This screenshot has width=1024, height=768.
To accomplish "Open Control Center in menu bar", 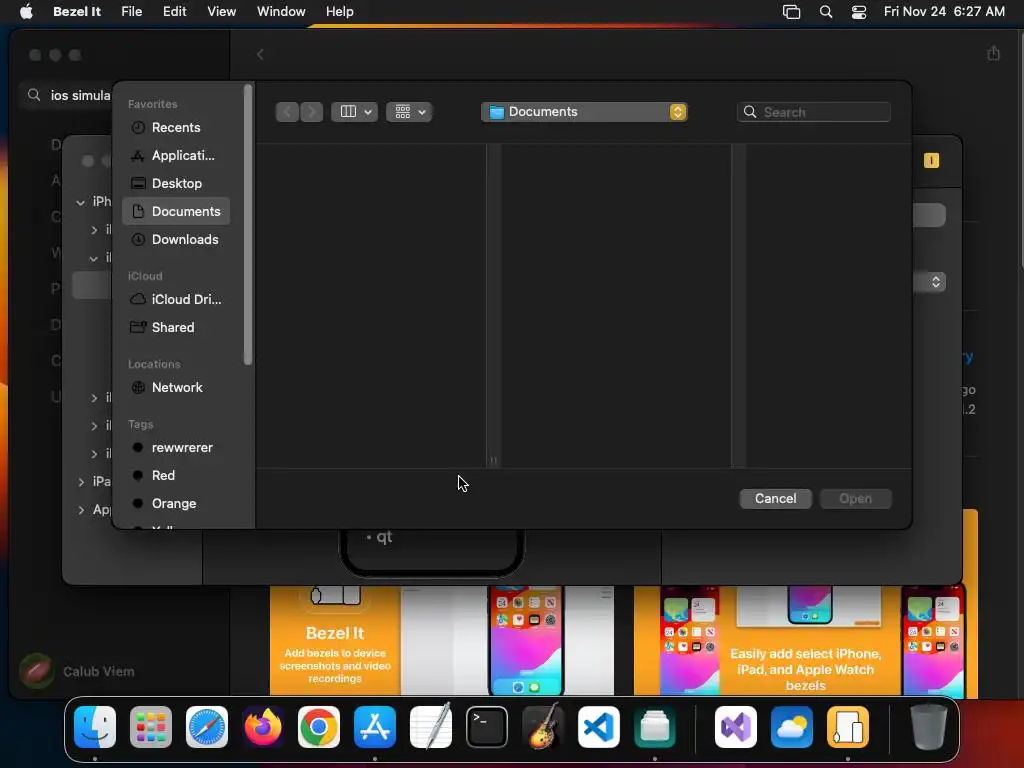I will (x=859, y=12).
